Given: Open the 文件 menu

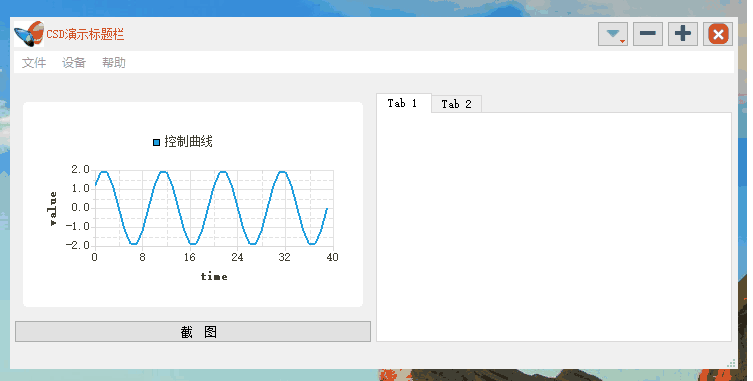Looking at the screenshot, I should [x=34, y=62].
